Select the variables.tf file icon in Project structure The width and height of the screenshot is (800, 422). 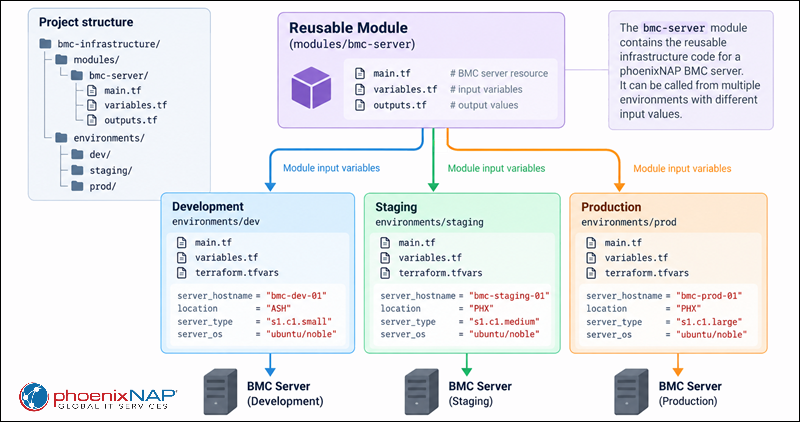point(92,105)
